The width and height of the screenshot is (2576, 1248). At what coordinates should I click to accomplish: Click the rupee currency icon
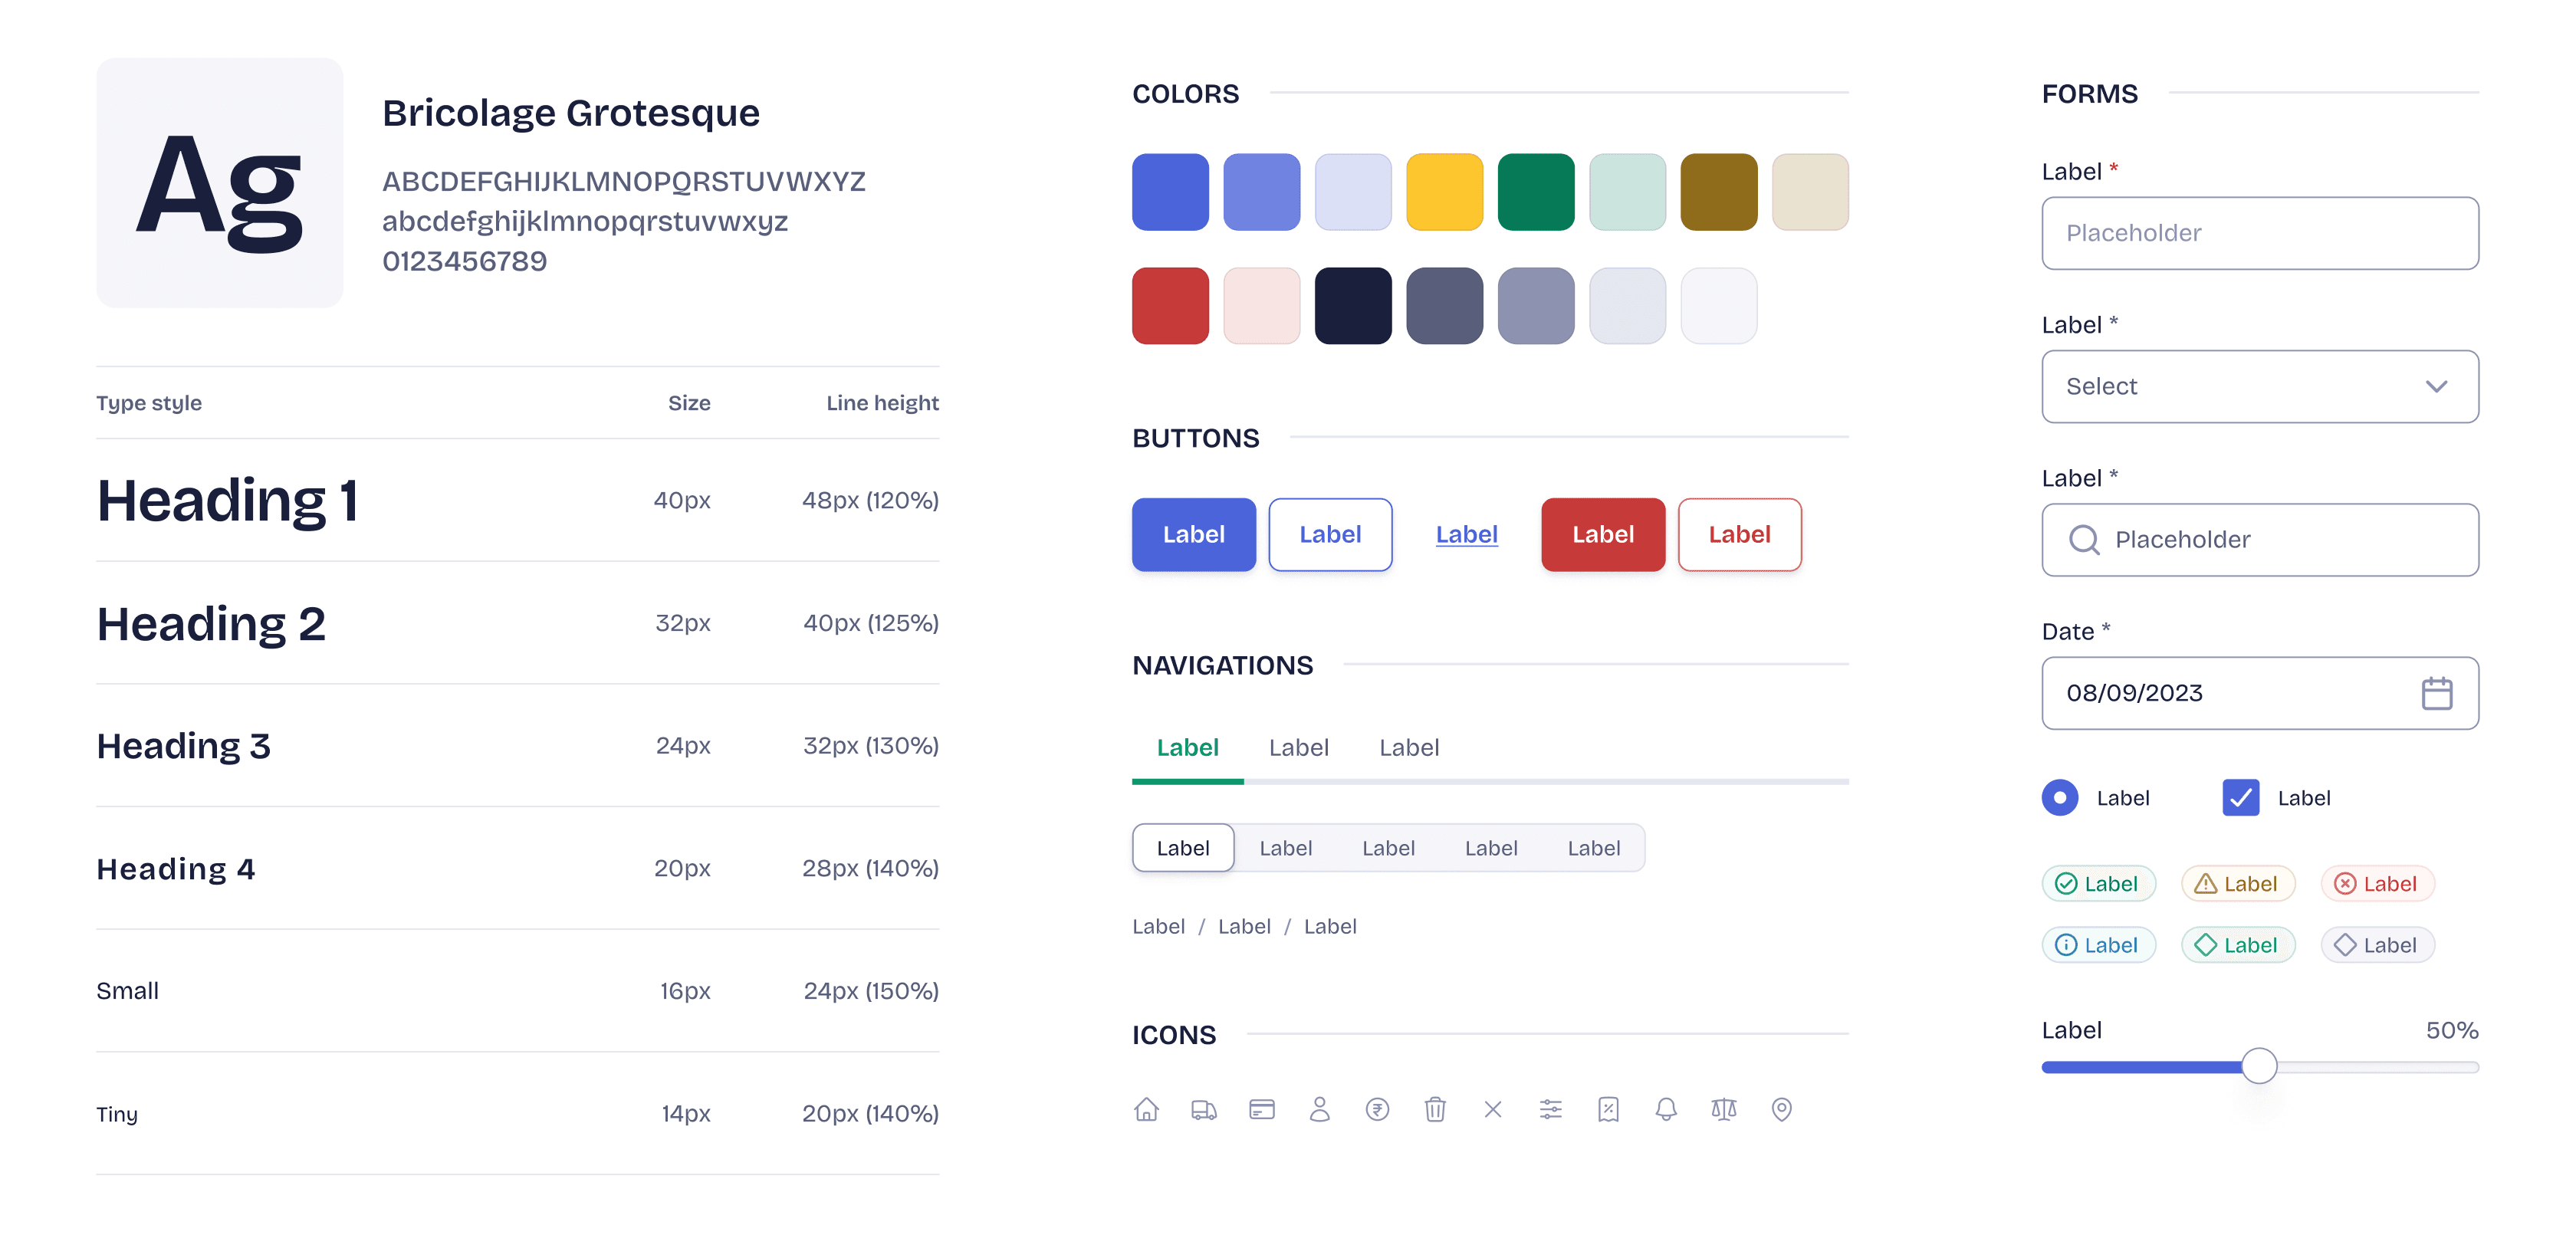pos(1377,1109)
